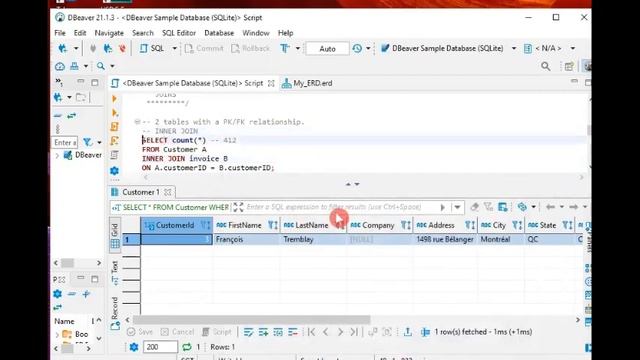Screen dimensions: 640x360
Task: Click the custom filter funnel icon in results
Action: click(x=488, y=207)
